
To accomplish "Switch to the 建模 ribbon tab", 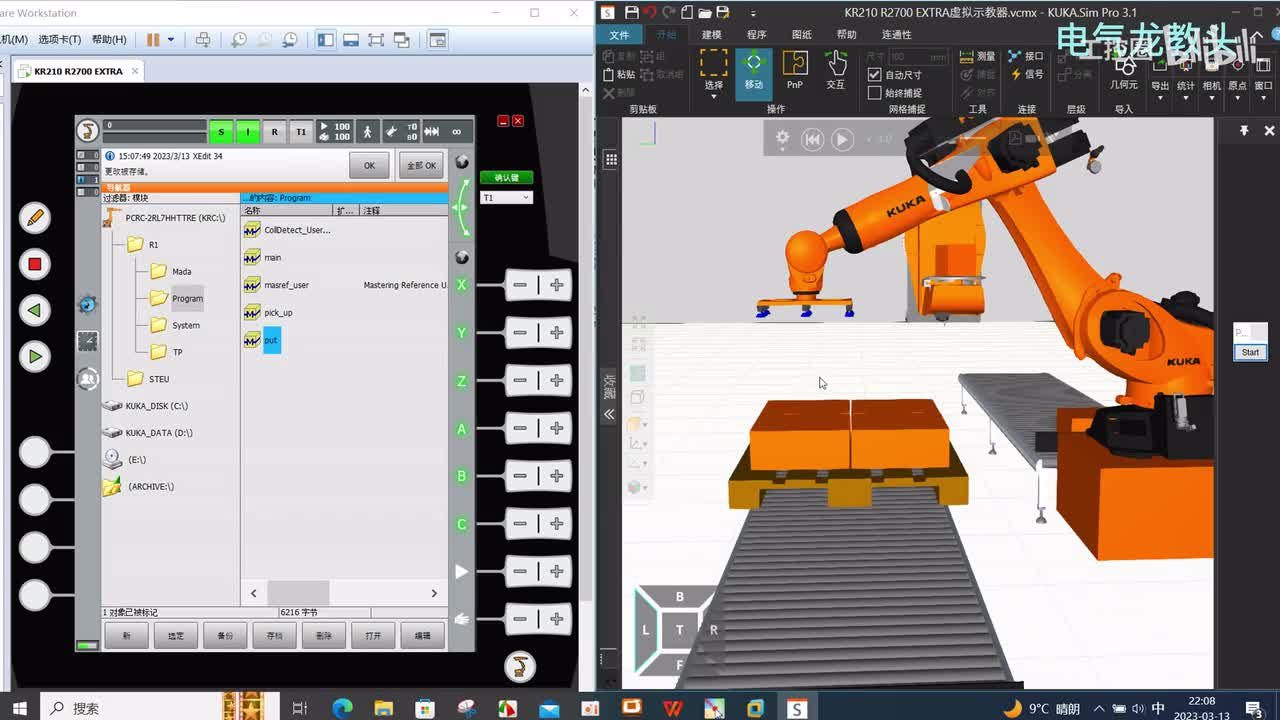I will [x=711, y=34].
